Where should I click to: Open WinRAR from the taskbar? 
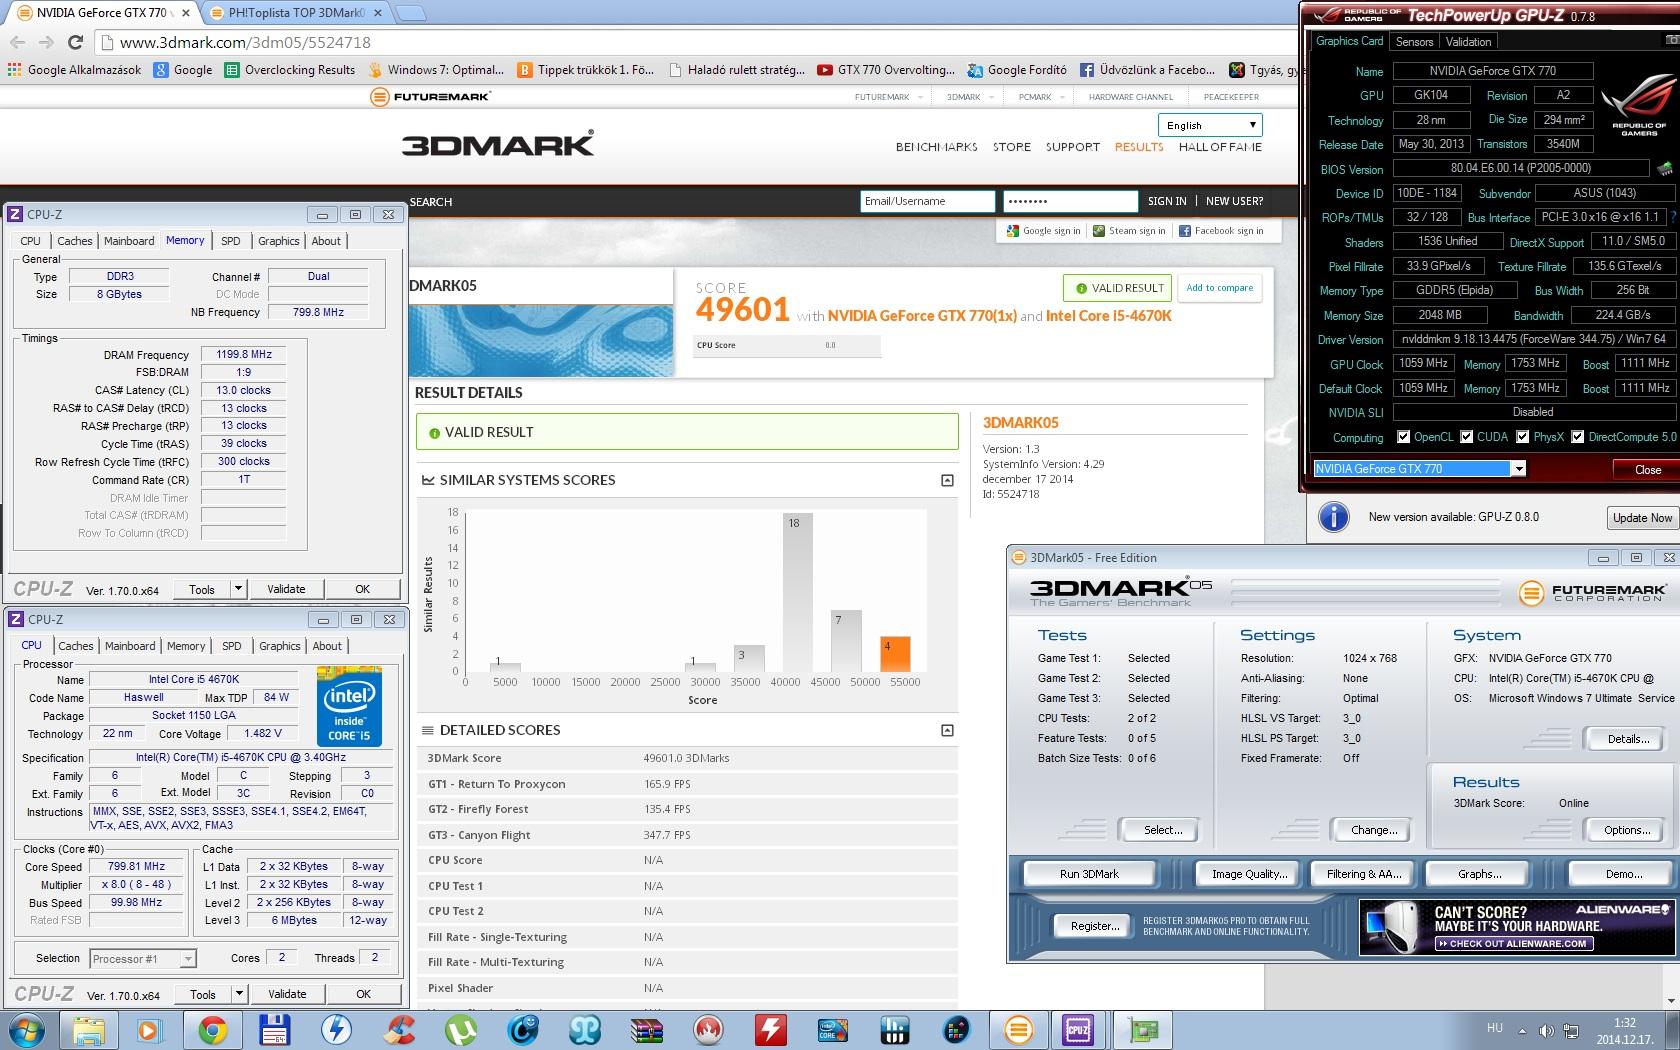646,1030
